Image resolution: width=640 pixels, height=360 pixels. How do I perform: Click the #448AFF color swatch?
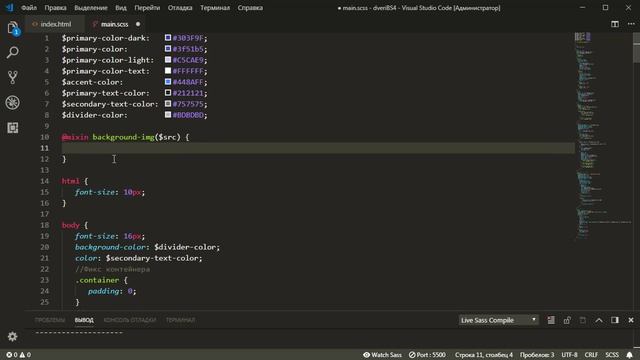[x=168, y=82]
